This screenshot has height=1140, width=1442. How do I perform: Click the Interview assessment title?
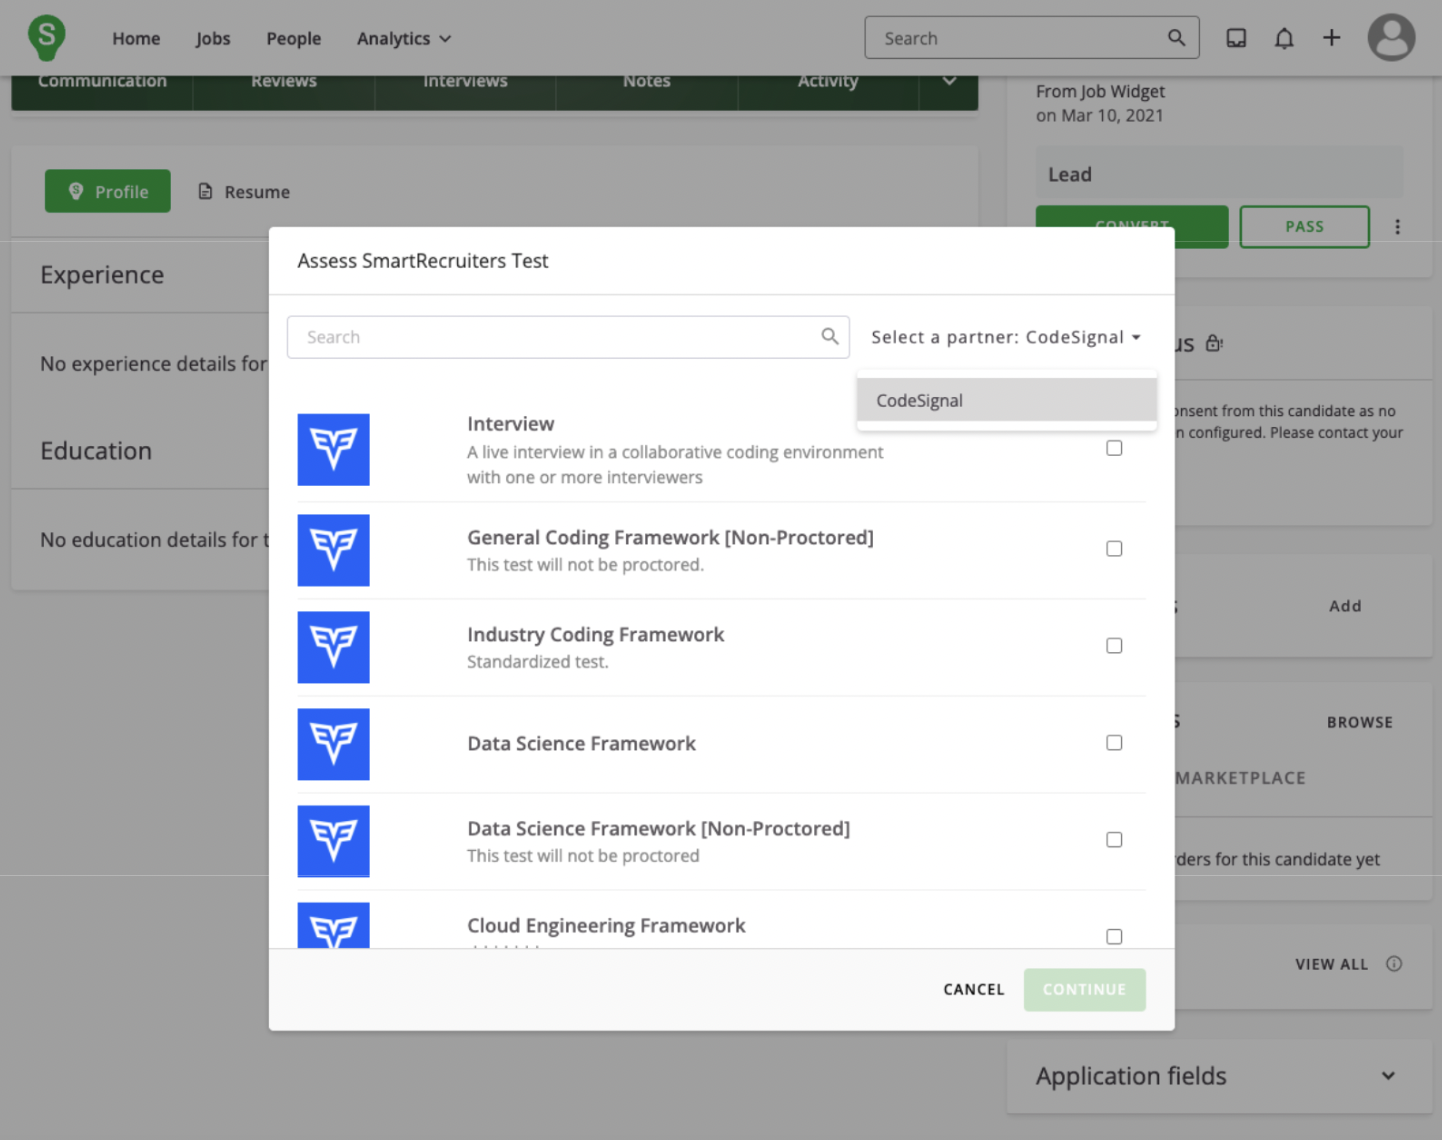(510, 424)
